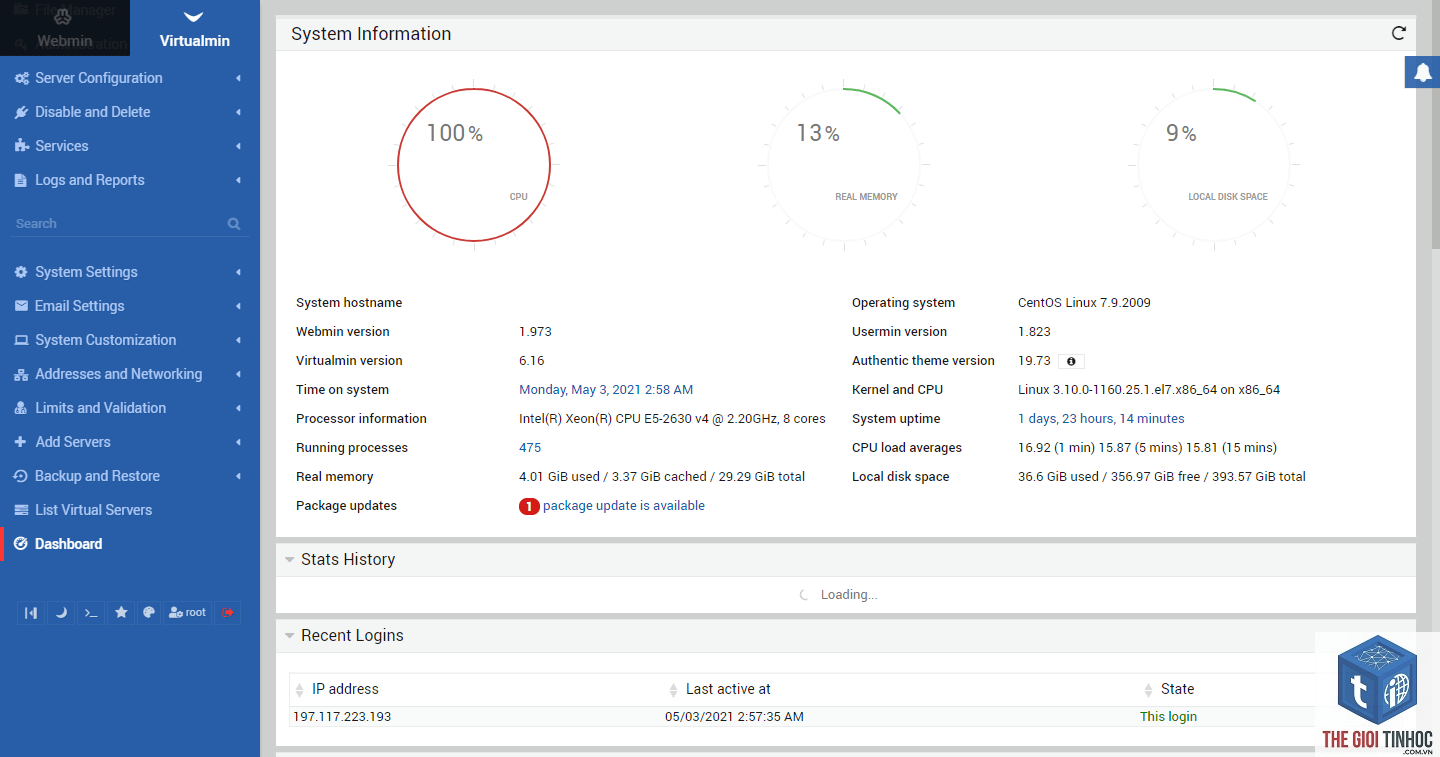Viewport: 1440px width, 757px height.
Task: Expand Disable and Delete menu
Action: [x=130, y=112]
